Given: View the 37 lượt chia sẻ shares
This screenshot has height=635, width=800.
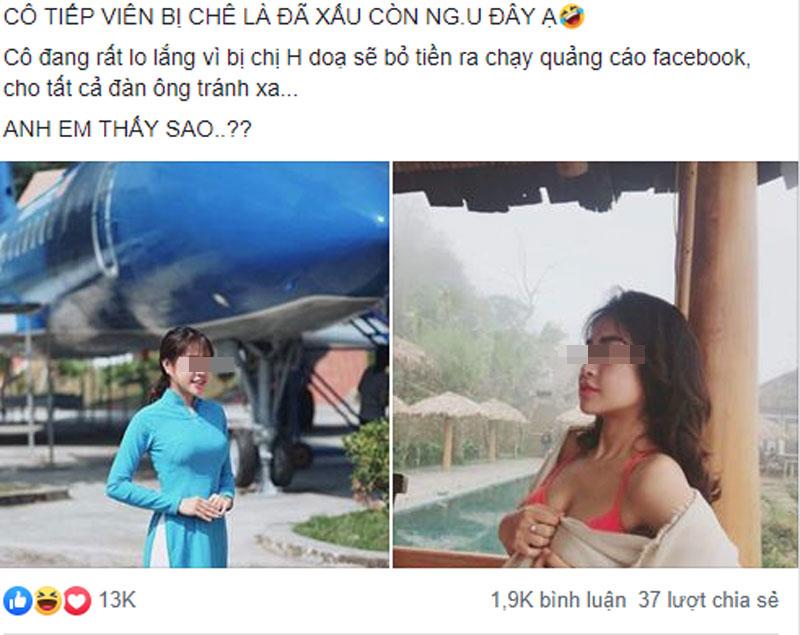Looking at the screenshot, I should coord(709,600).
